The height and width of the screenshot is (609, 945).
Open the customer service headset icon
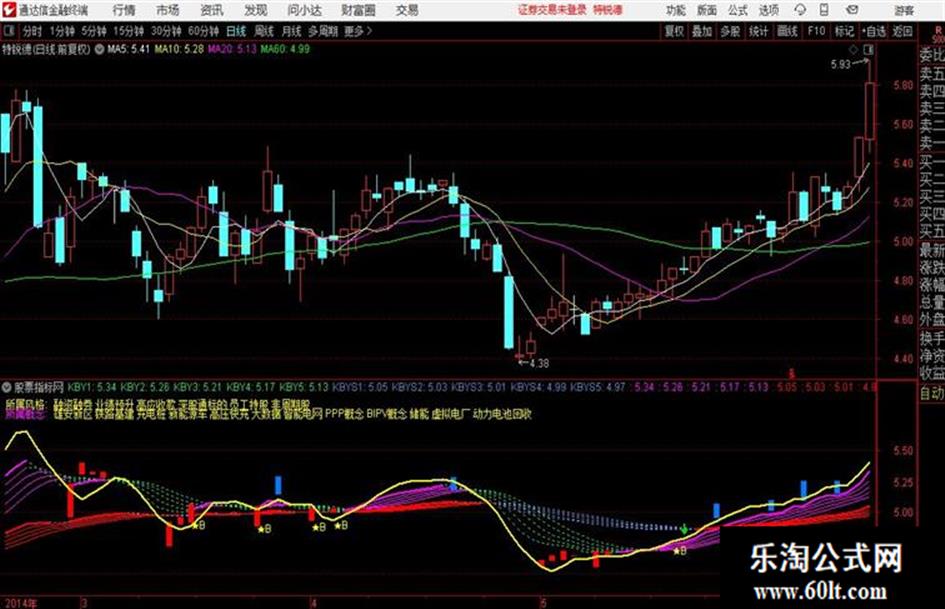click(x=800, y=10)
